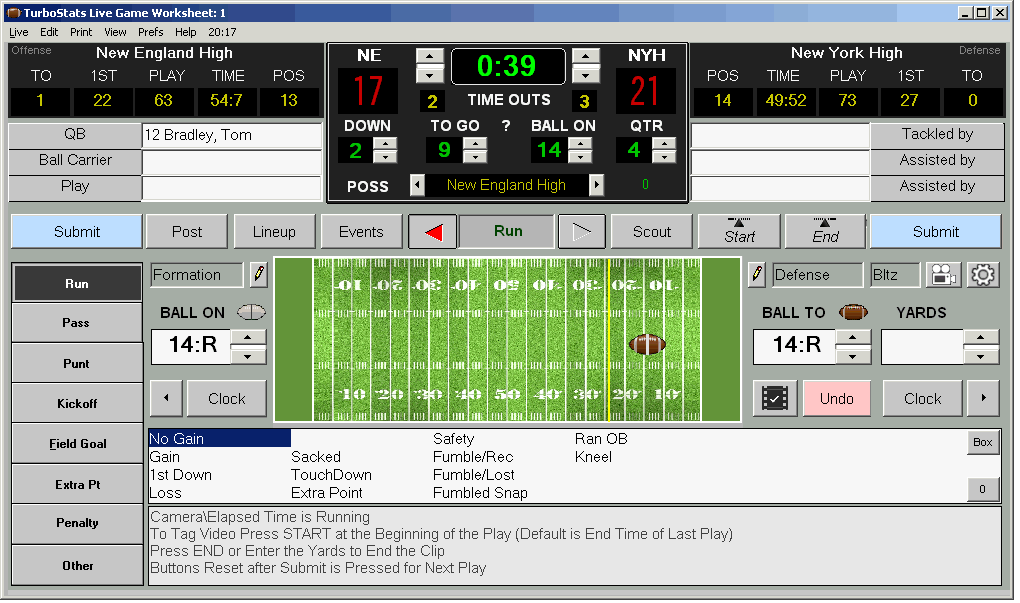The height and width of the screenshot is (603, 1020).
Task: Select the Kickoff play type
Action: pyautogui.click(x=77, y=403)
